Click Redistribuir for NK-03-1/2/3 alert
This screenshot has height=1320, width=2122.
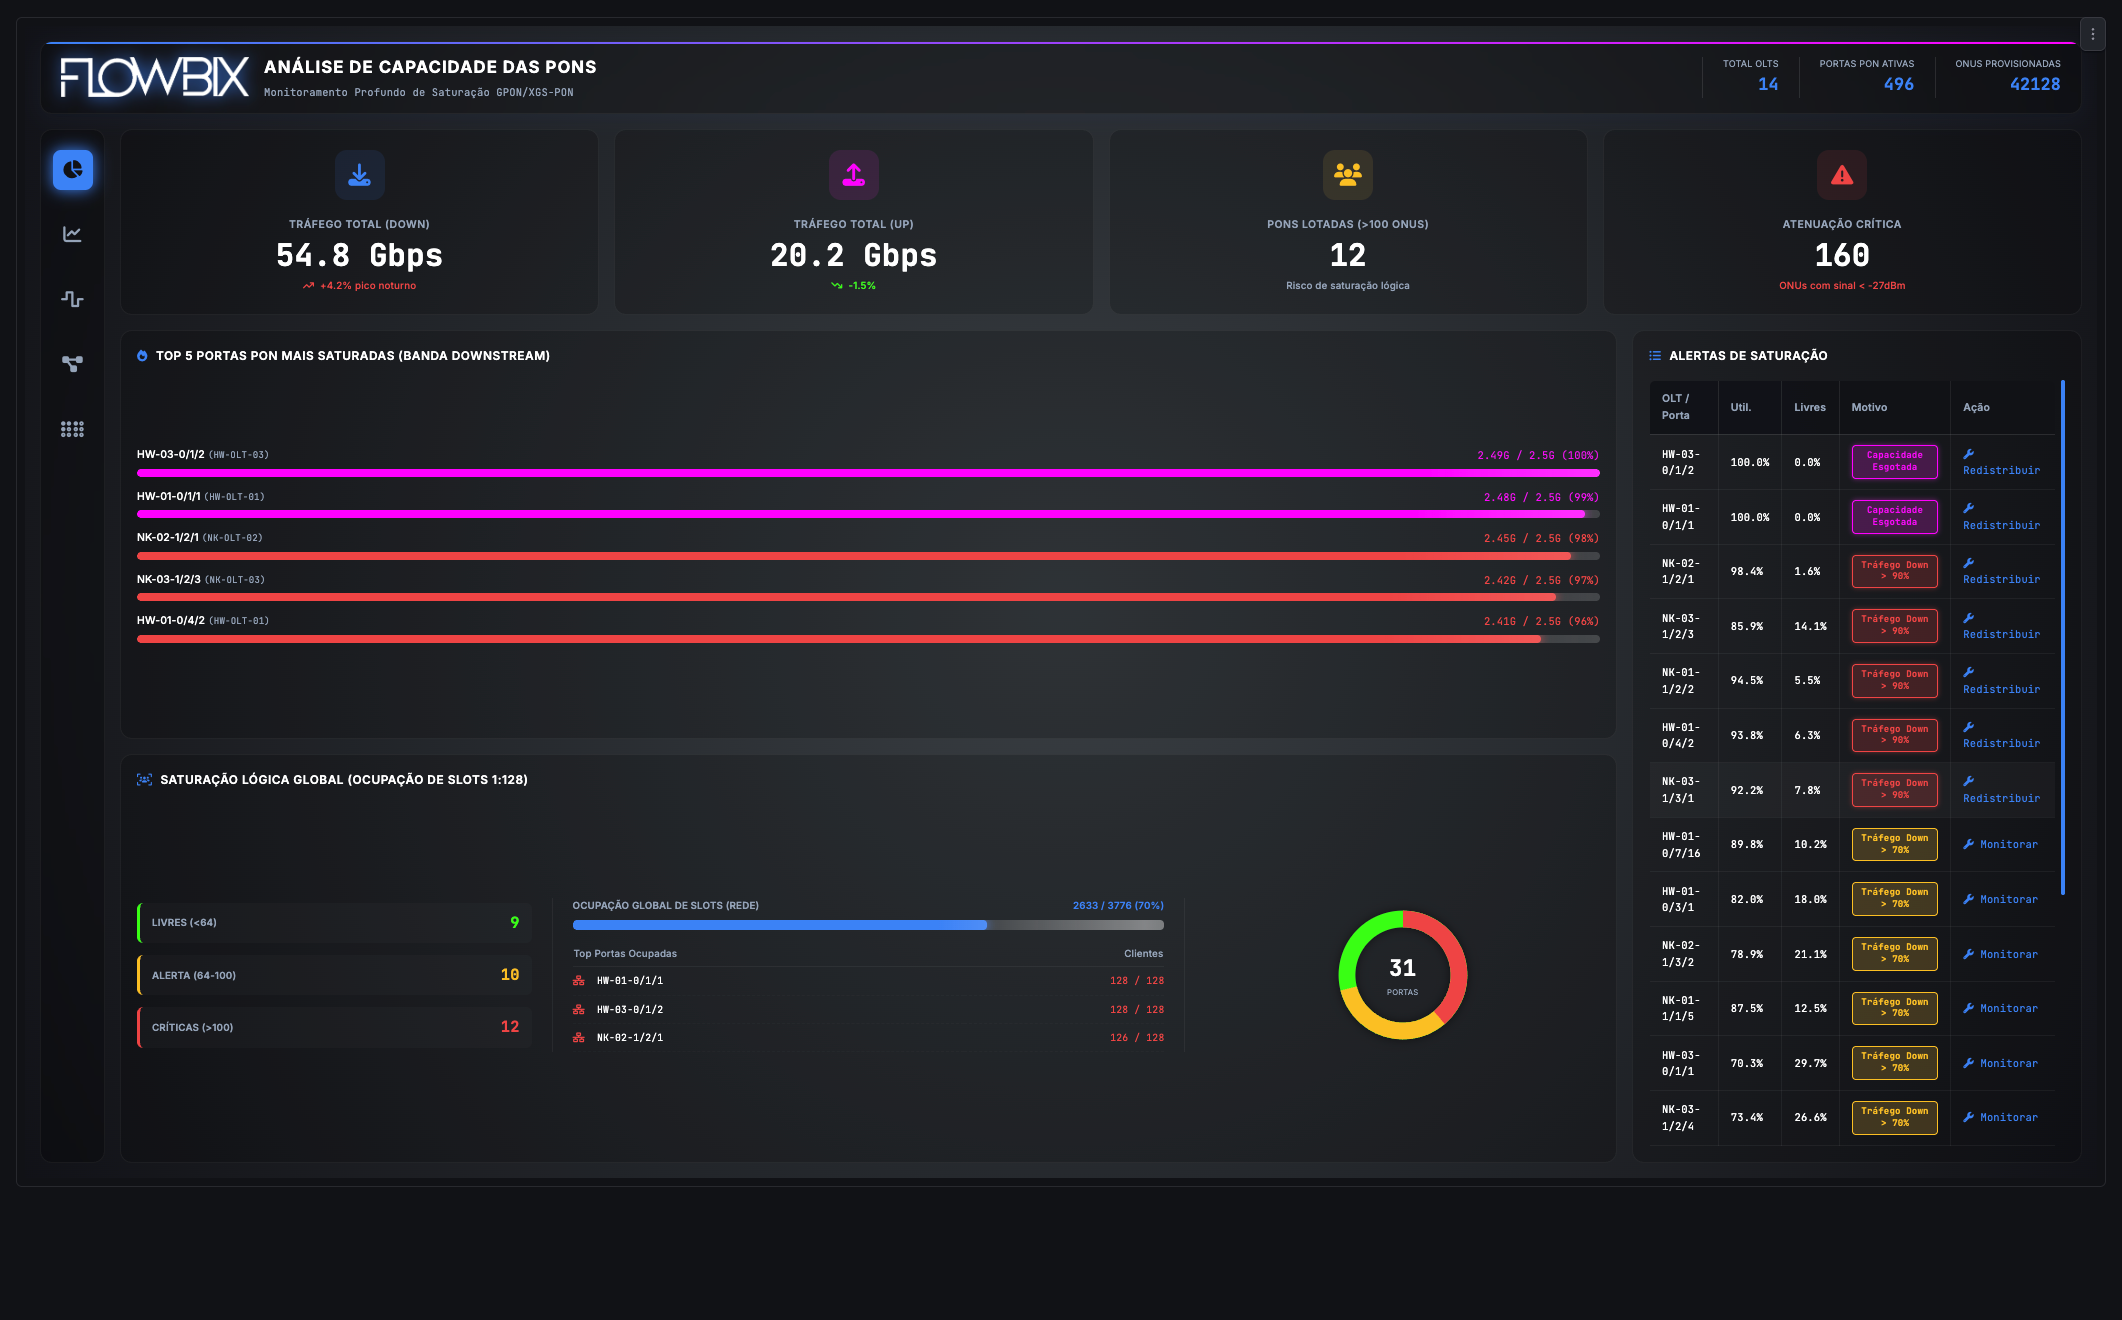[x=2001, y=626]
